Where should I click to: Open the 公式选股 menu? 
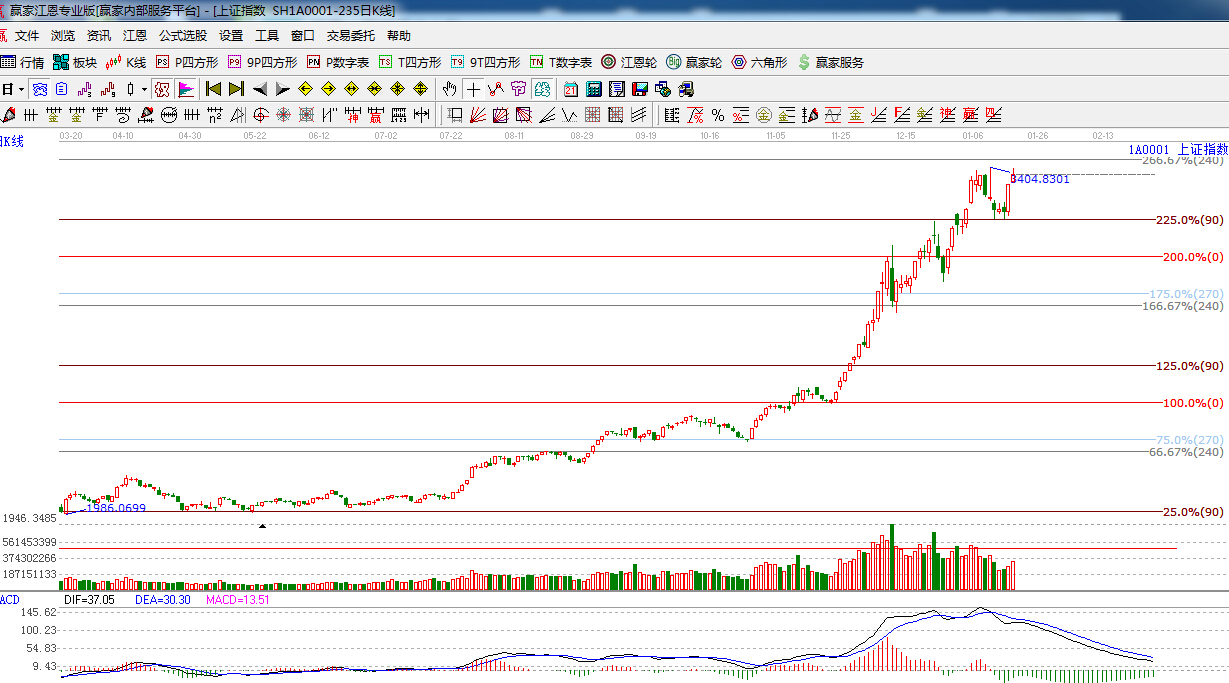pyautogui.click(x=183, y=36)
